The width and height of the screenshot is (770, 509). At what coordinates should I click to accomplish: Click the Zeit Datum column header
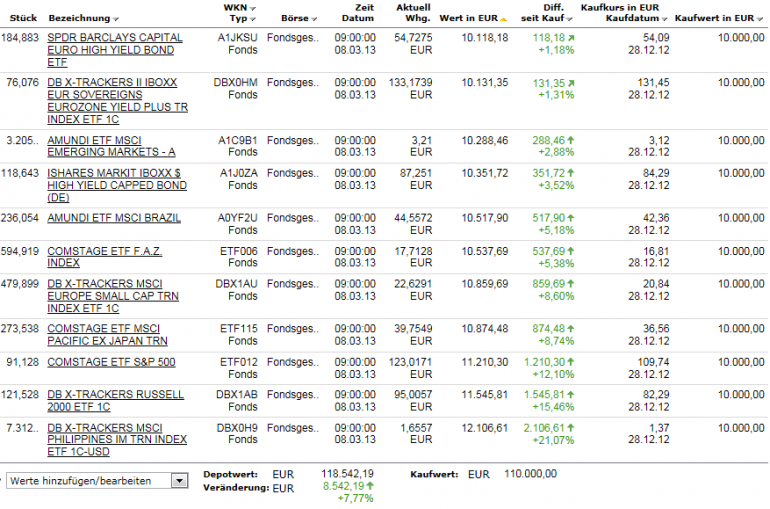pyautogui.click(x=358, y=13)
